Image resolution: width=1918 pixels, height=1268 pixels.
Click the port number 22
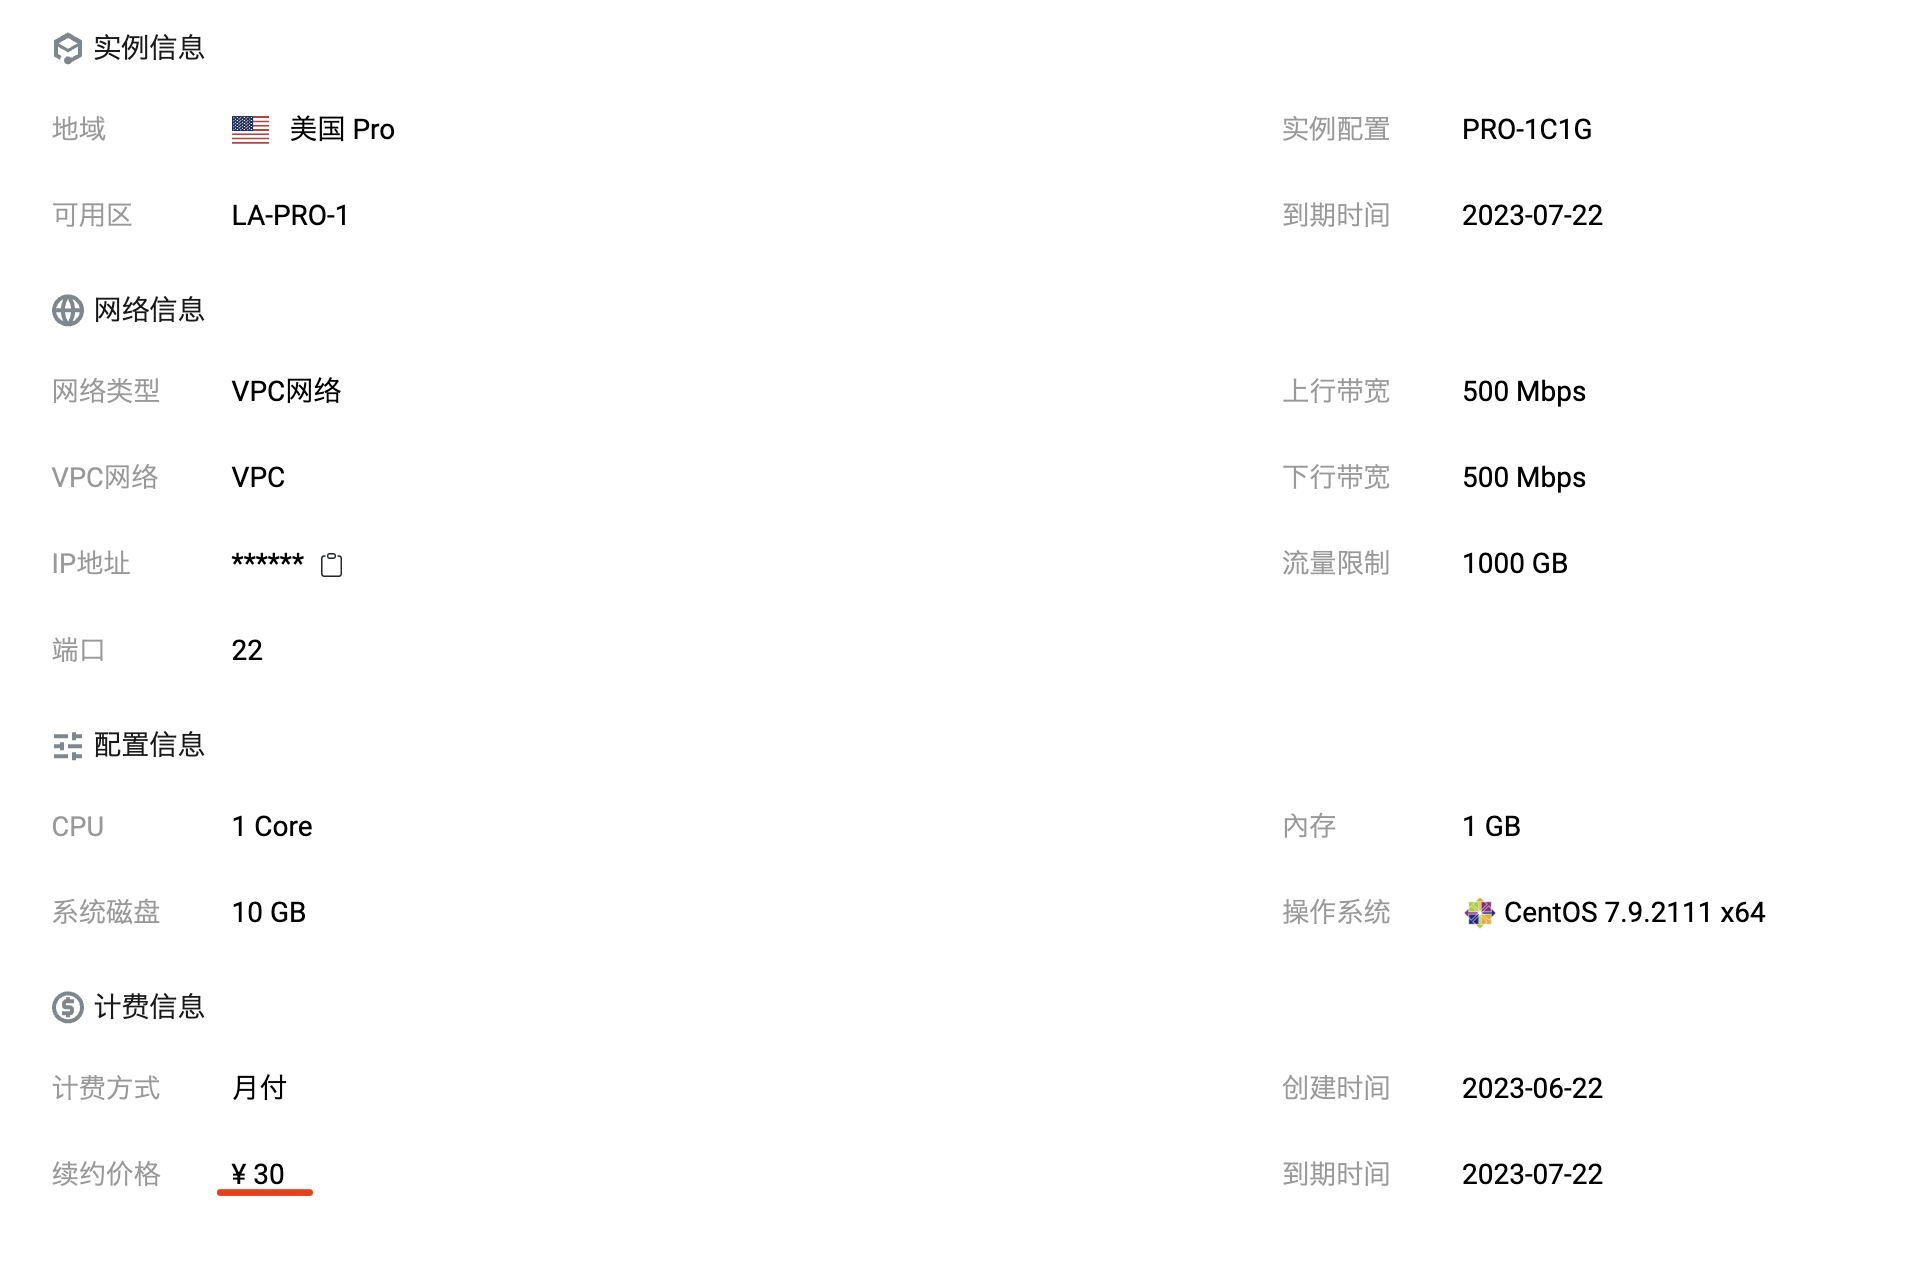click(247, 651)
